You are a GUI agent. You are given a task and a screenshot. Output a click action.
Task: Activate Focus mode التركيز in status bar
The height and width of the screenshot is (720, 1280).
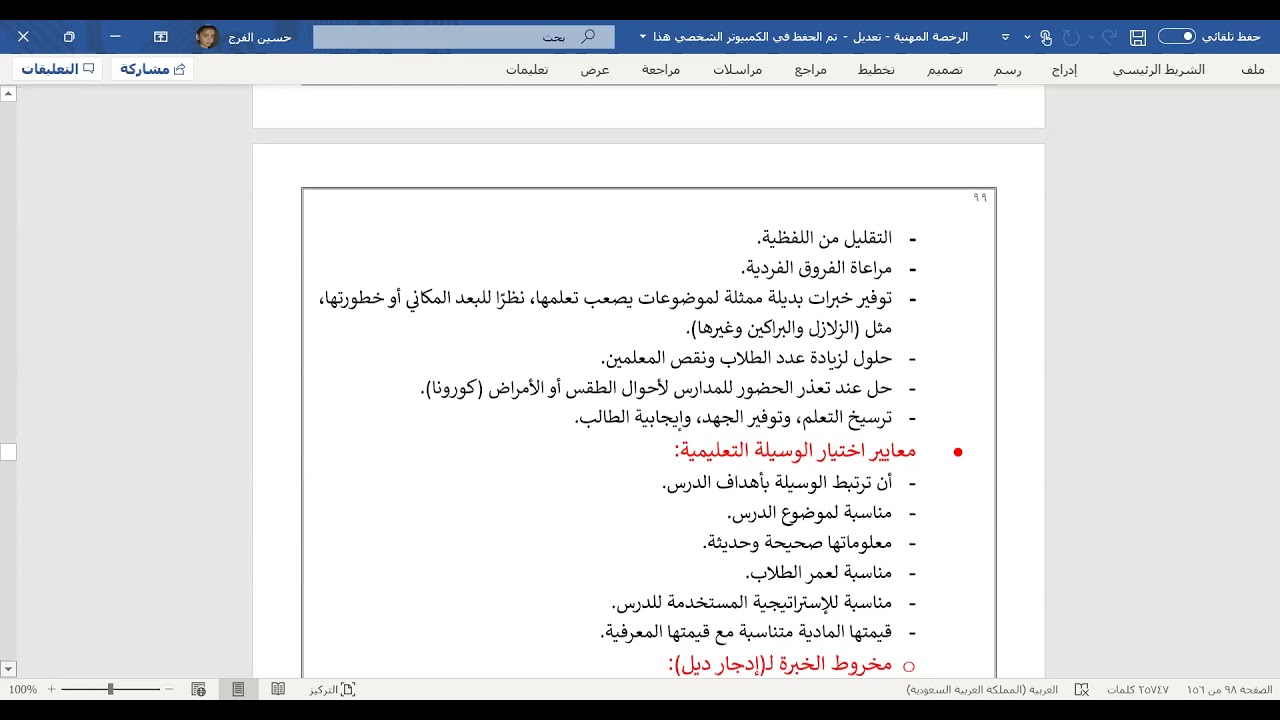coord(332,689)
